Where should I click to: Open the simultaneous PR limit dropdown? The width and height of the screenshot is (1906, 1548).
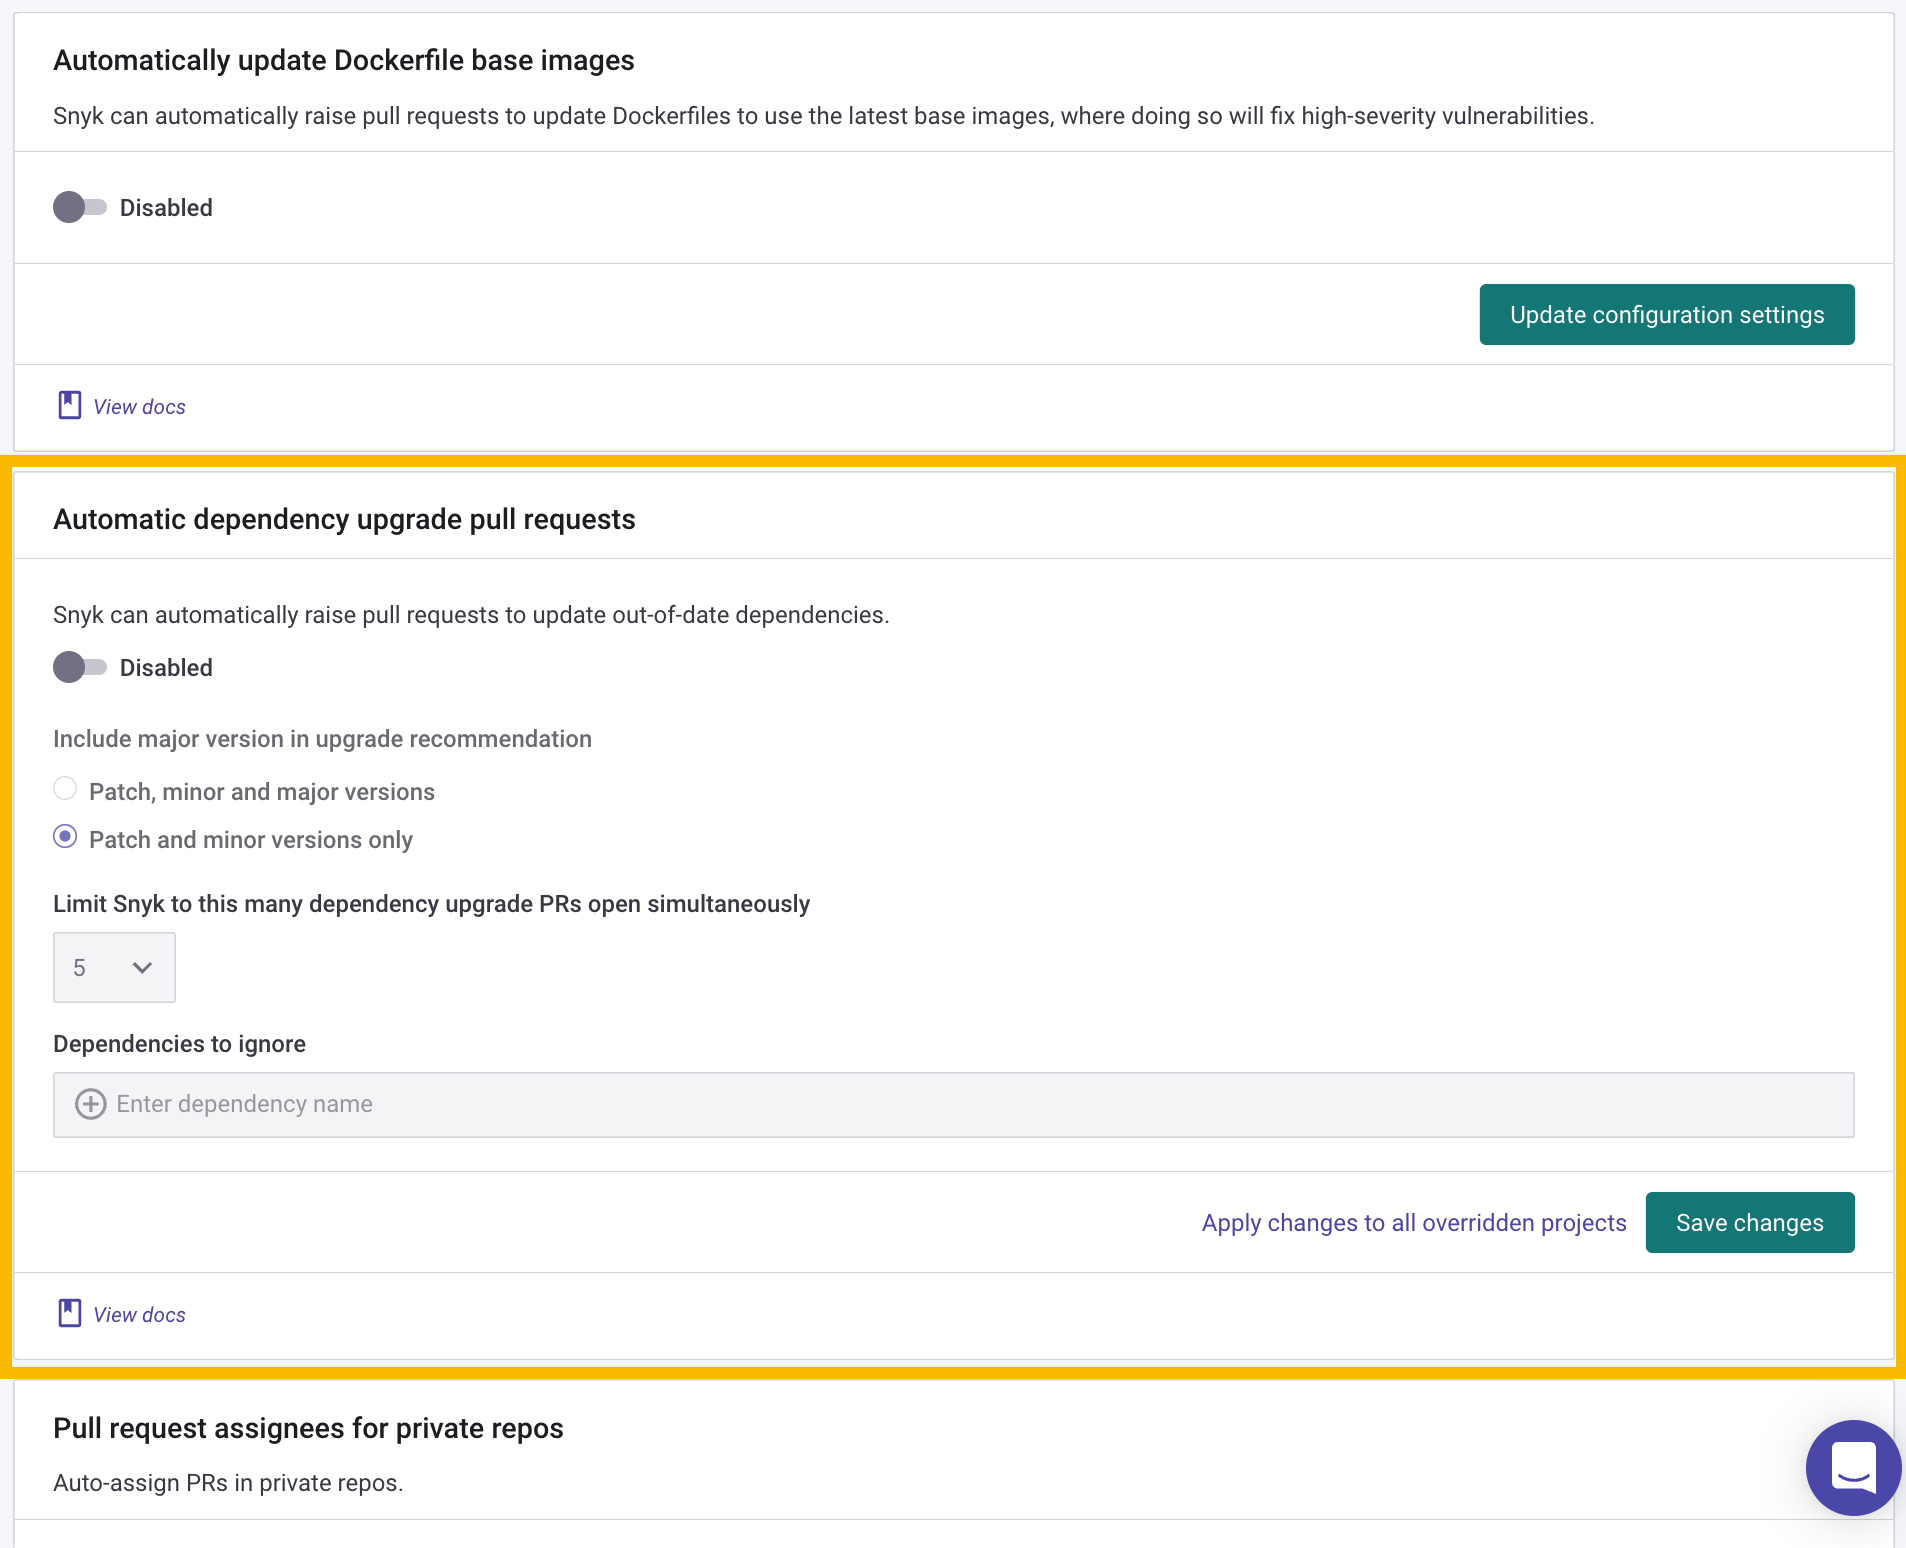click(x=114, y=967)
